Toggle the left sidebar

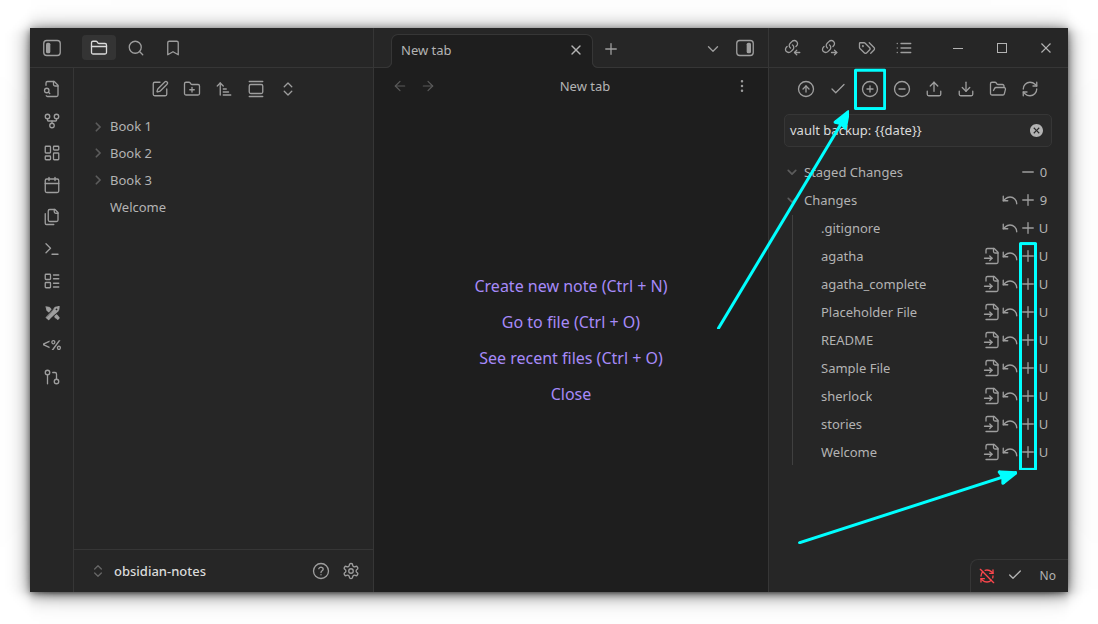pyautogui.click(x=51, y=47)
